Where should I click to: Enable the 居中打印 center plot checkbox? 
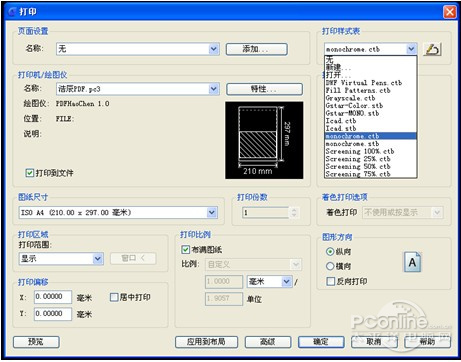point(114,297)
